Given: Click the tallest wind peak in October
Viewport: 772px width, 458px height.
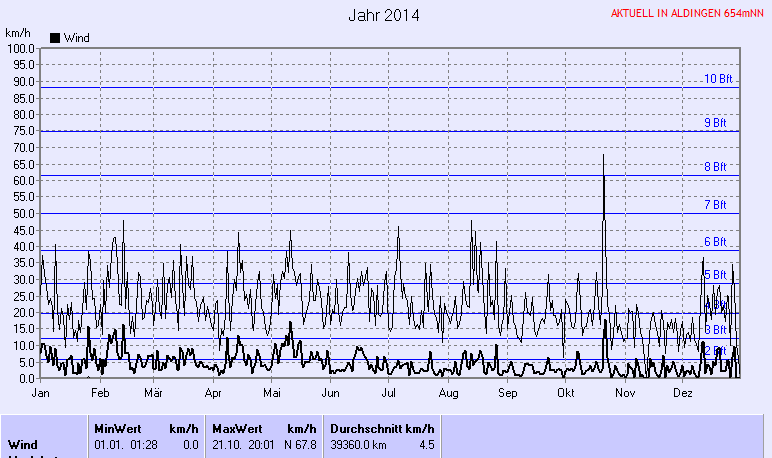Looking at the screenshot, I should [x=604, y=156].
